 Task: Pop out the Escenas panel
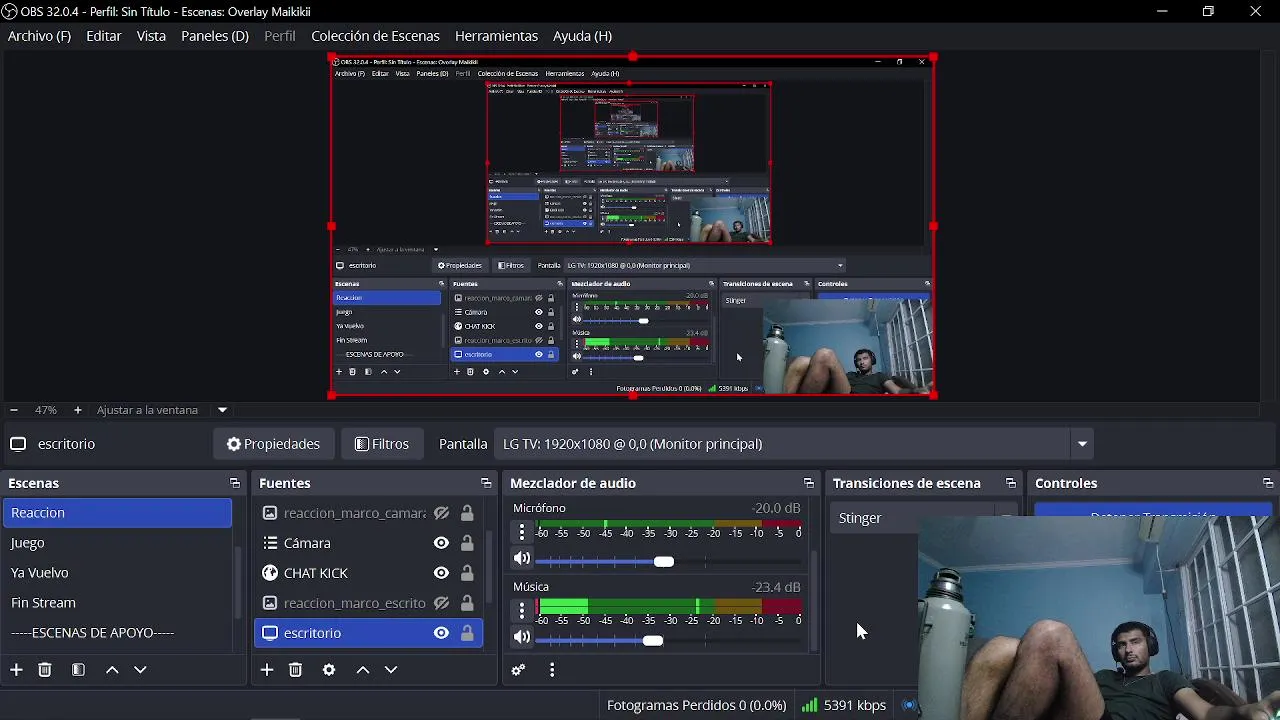[235, 483]
